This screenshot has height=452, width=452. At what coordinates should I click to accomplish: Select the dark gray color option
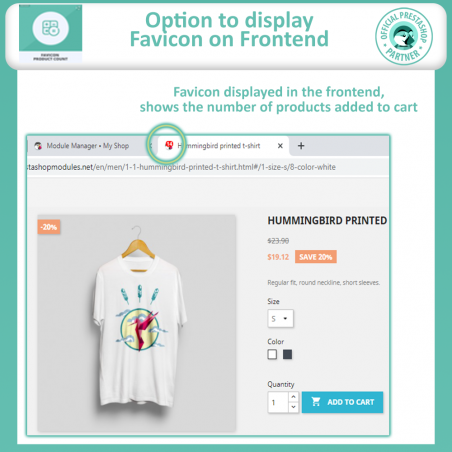tap(287, 354)
